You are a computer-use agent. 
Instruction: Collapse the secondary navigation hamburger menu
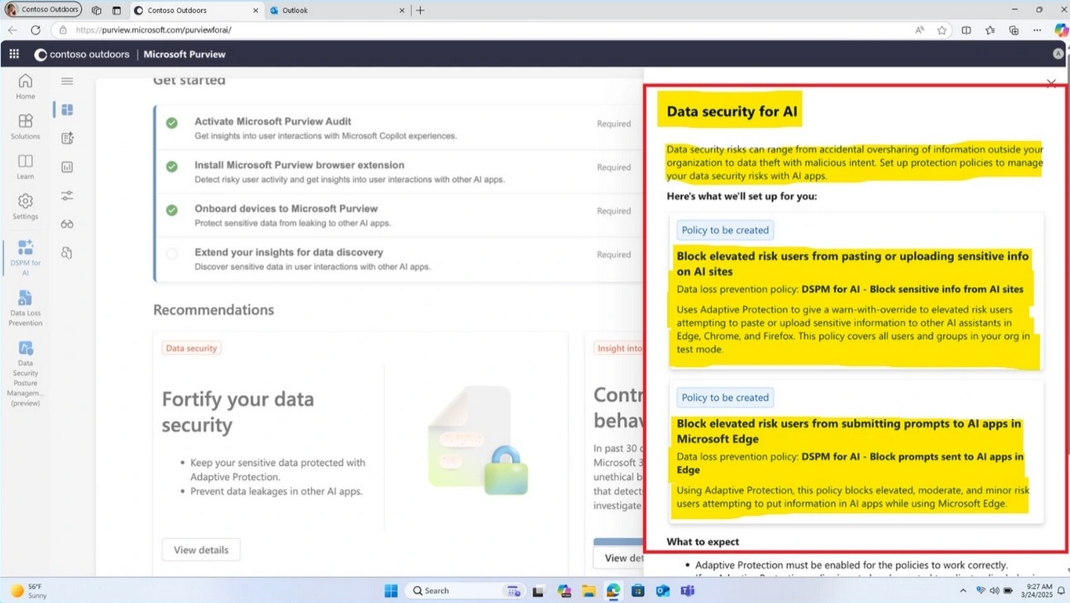pyautogui.click(x=67, y=81)
